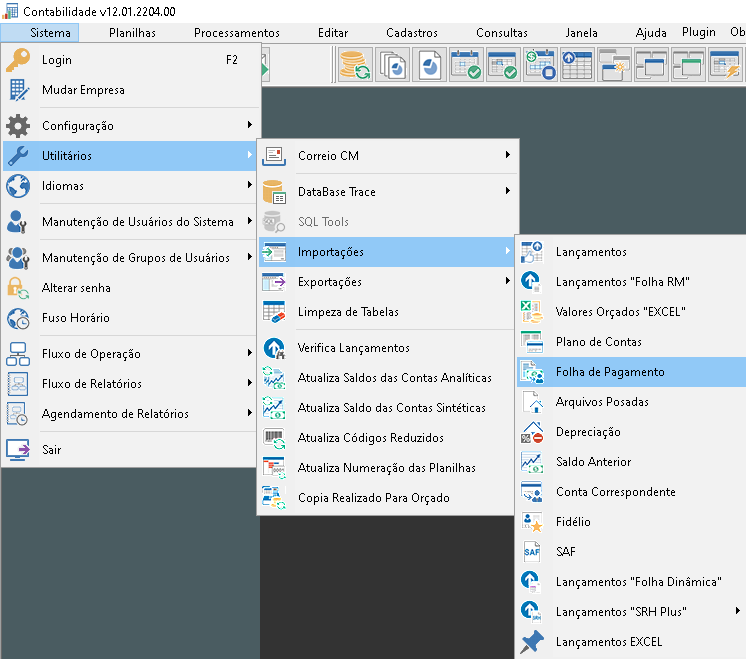The width and height of the screenshot is (746, 659).
Task: Open the Processamentos menu
Action: click(x=236, y=33)
